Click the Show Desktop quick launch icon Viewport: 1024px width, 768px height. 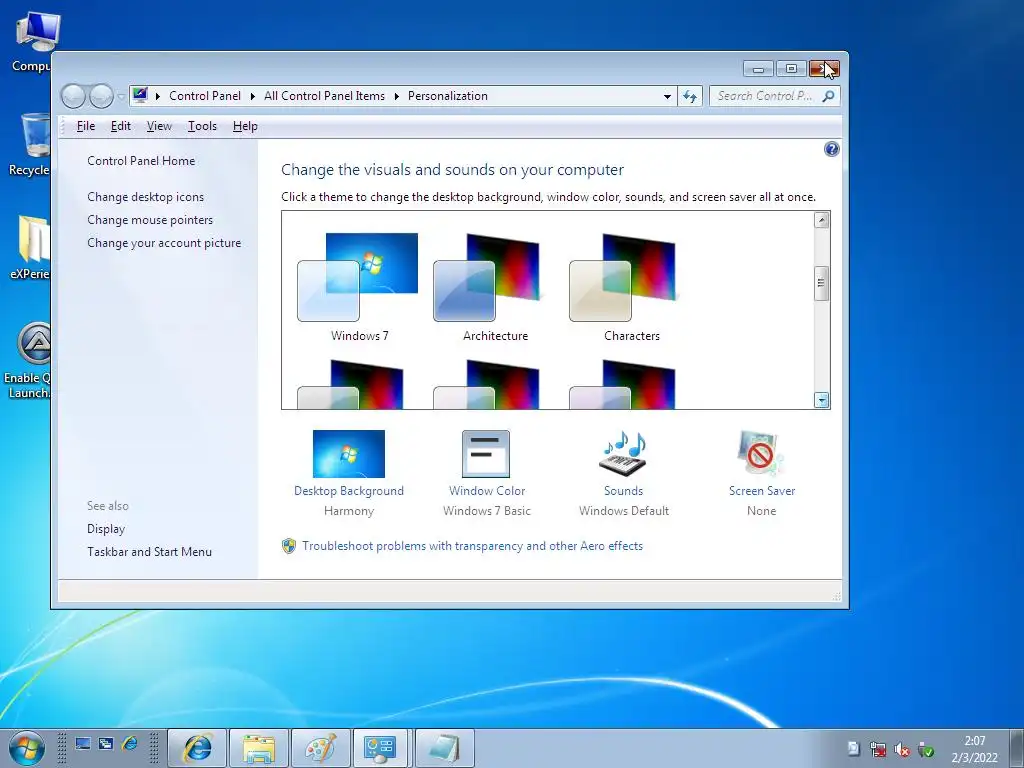point(83,744)
